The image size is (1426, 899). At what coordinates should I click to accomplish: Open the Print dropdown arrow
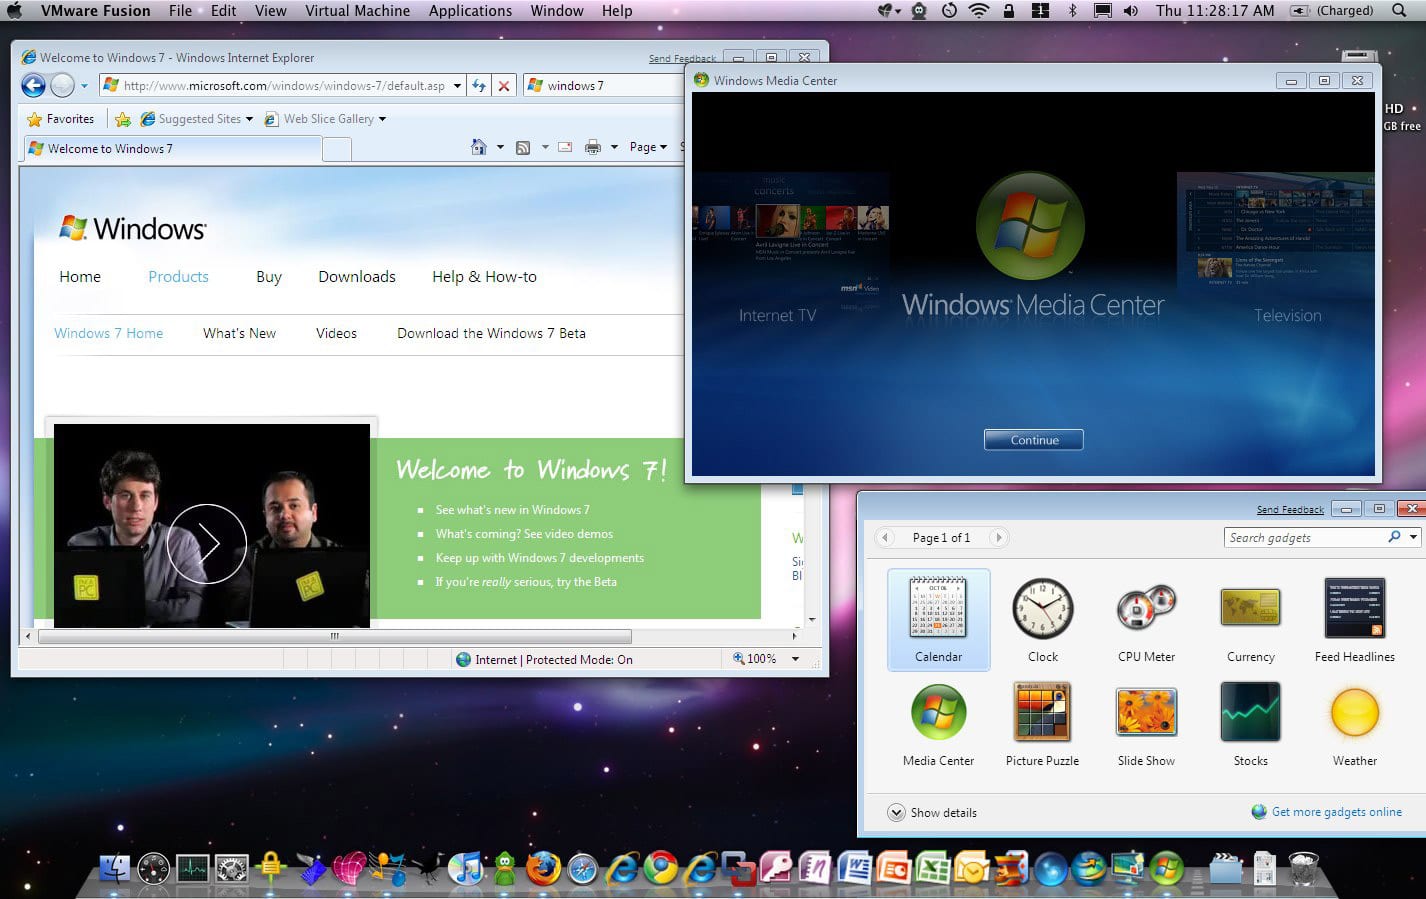coord(614,147)
